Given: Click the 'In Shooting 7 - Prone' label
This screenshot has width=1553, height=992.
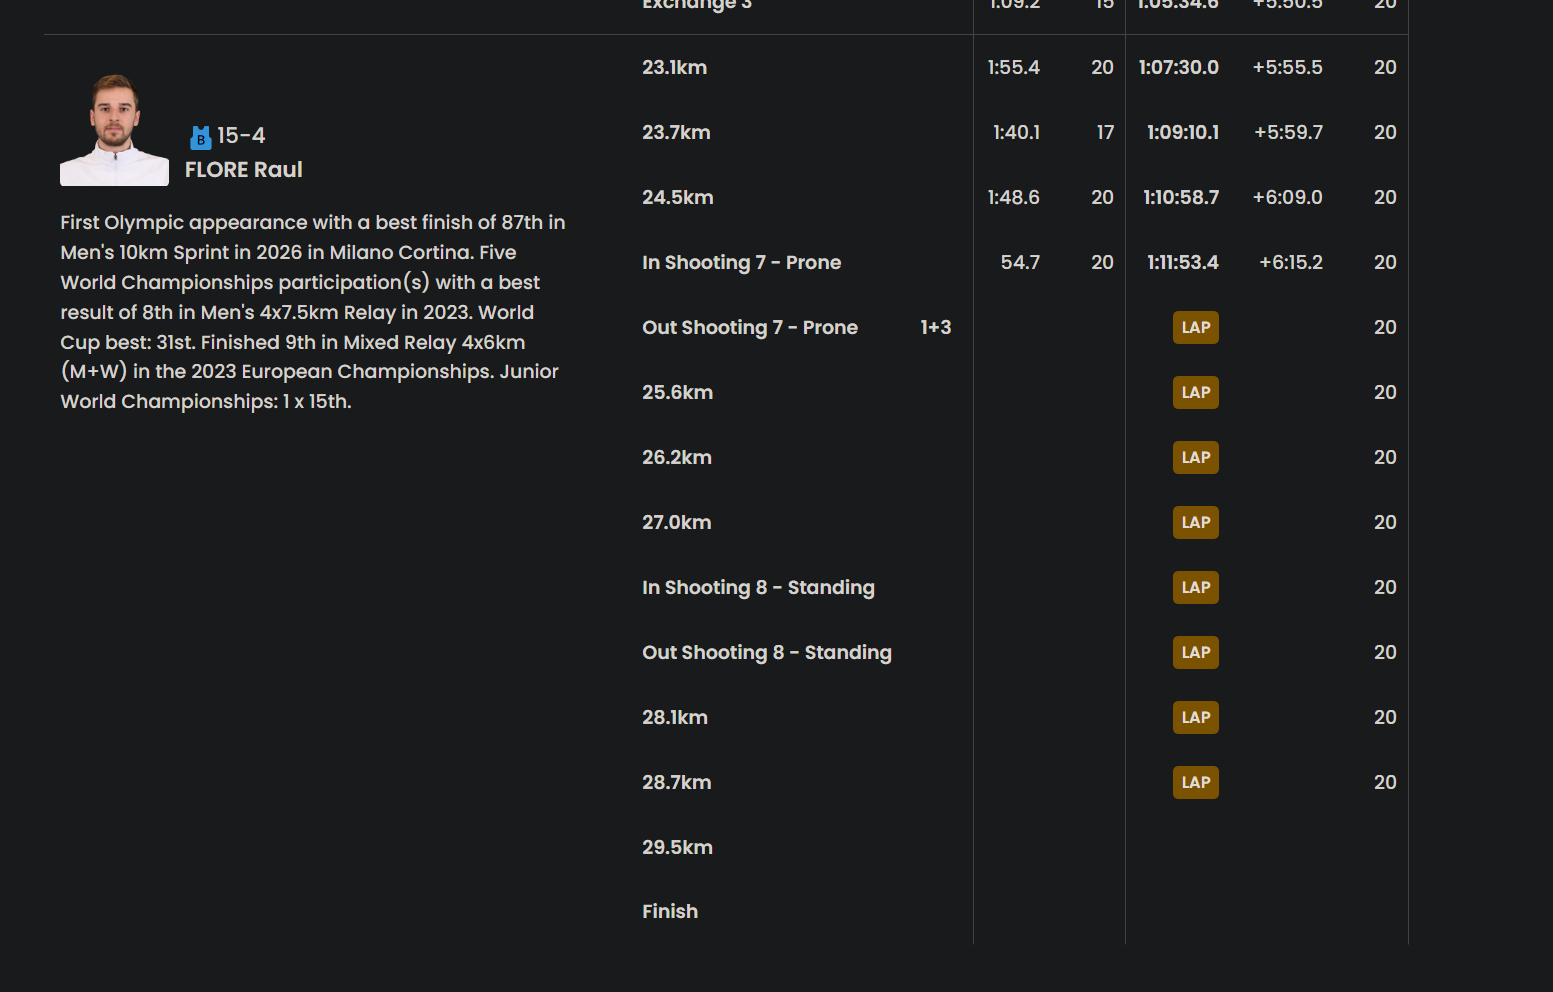Looking at the screenshot, I should coord(742,263).
